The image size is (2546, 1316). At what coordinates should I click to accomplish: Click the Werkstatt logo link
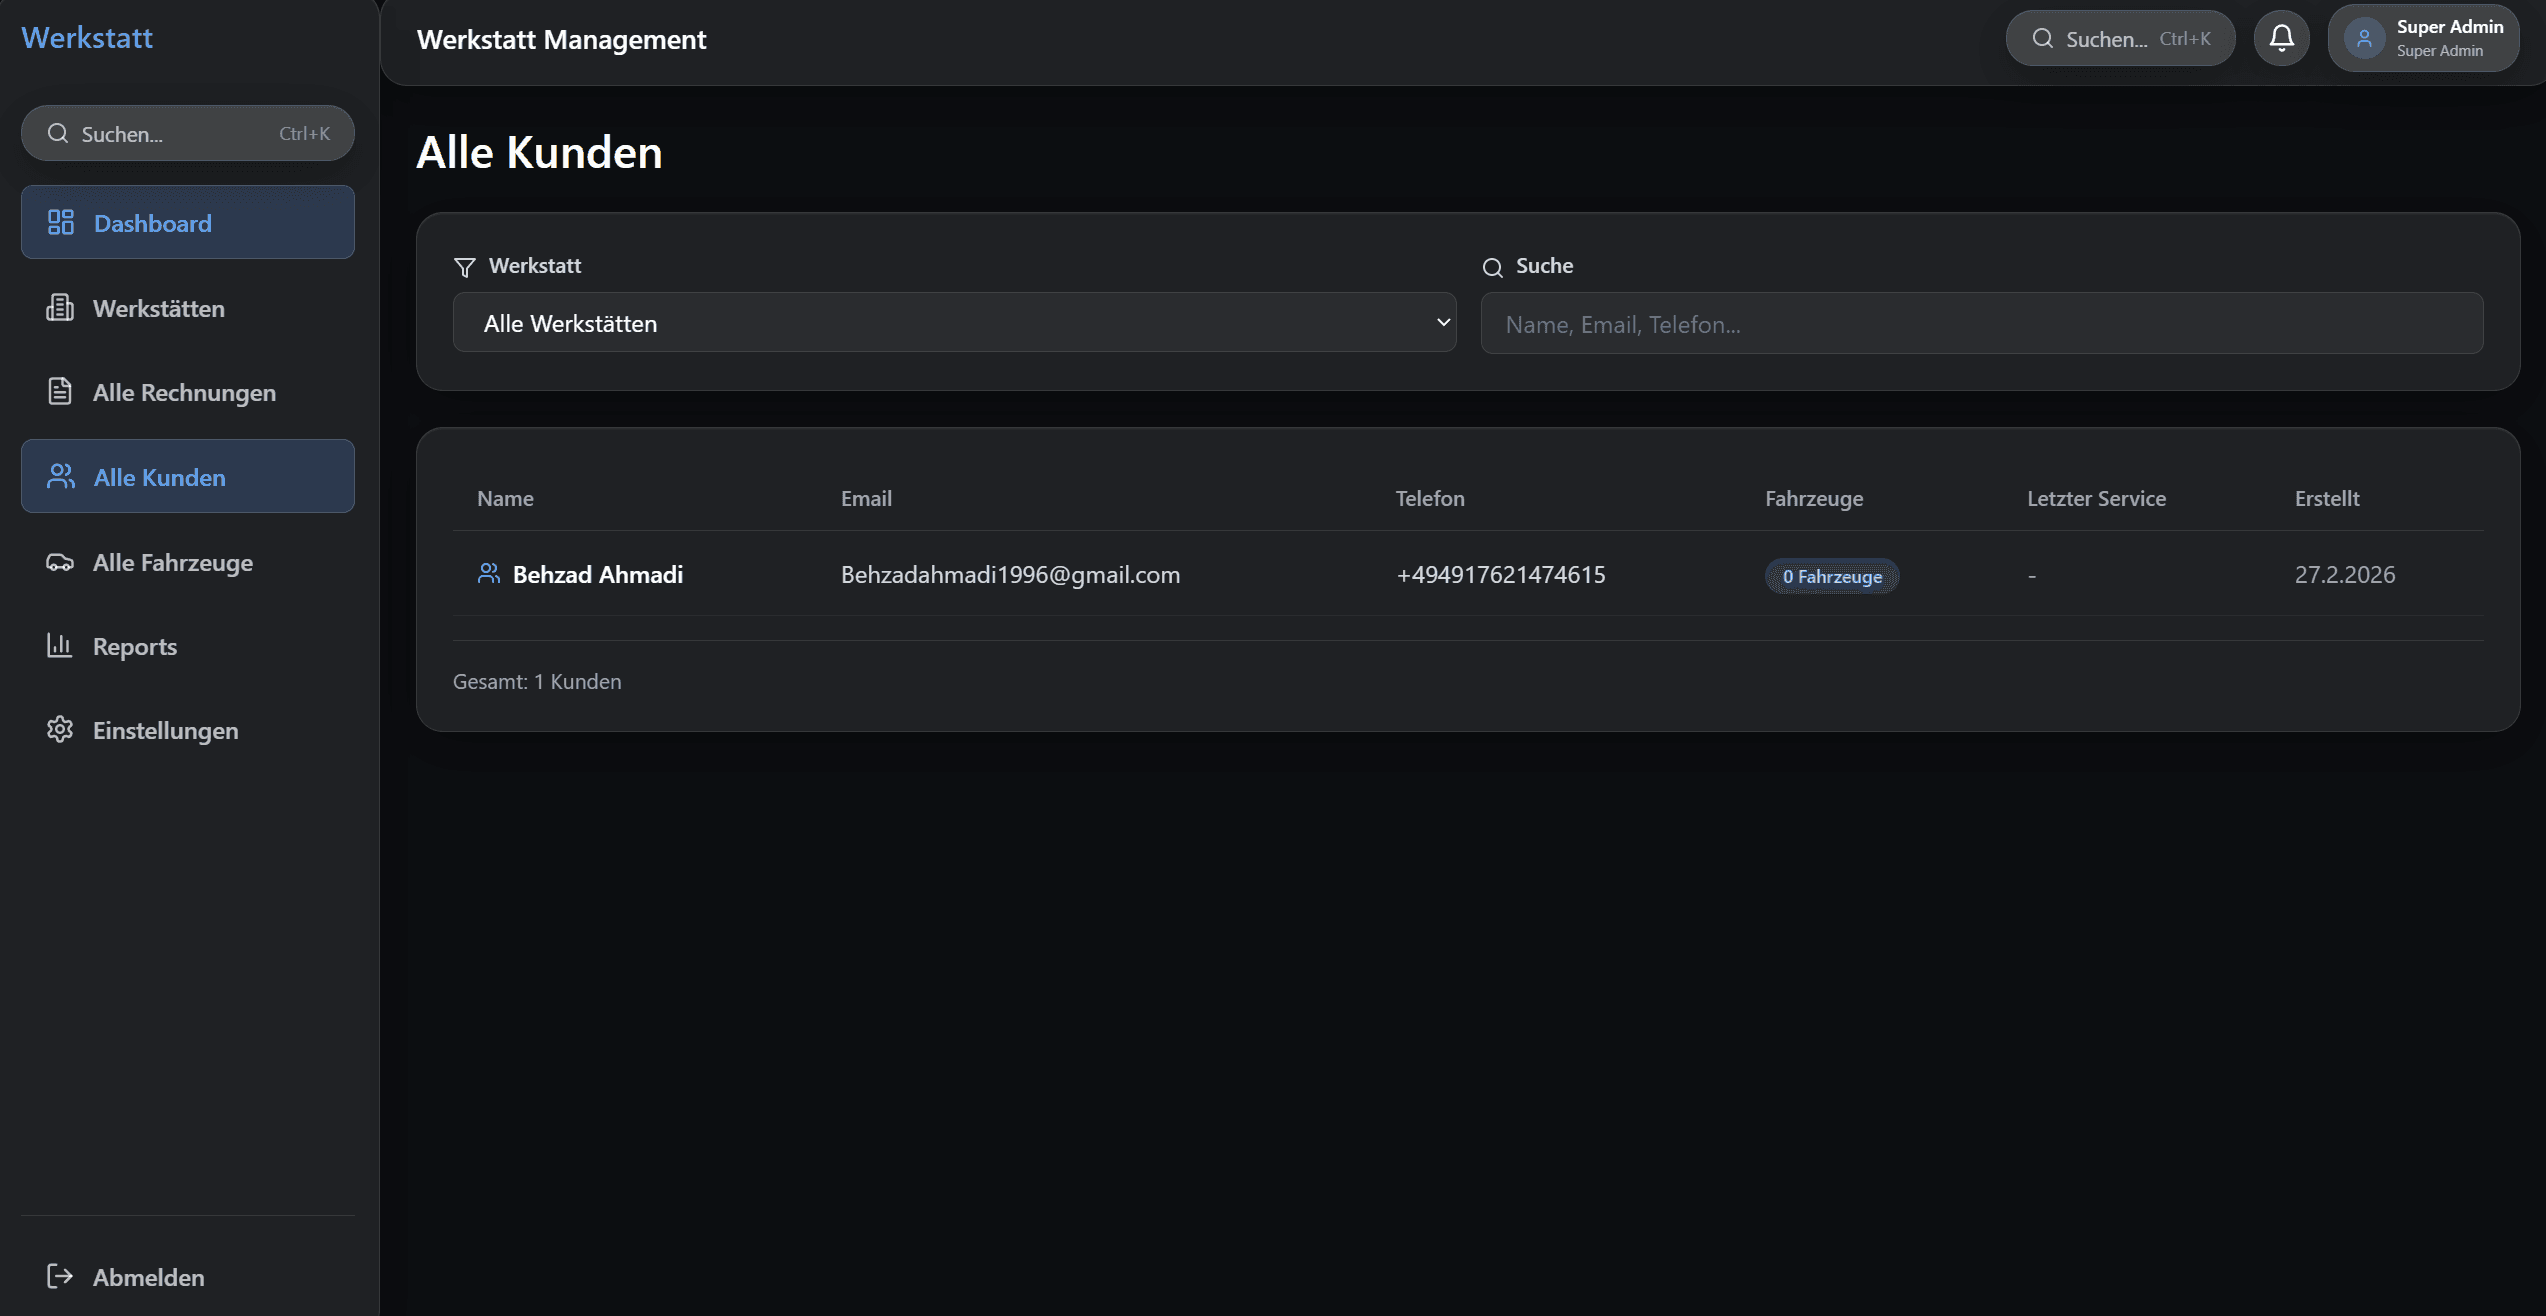click(87, 38)
